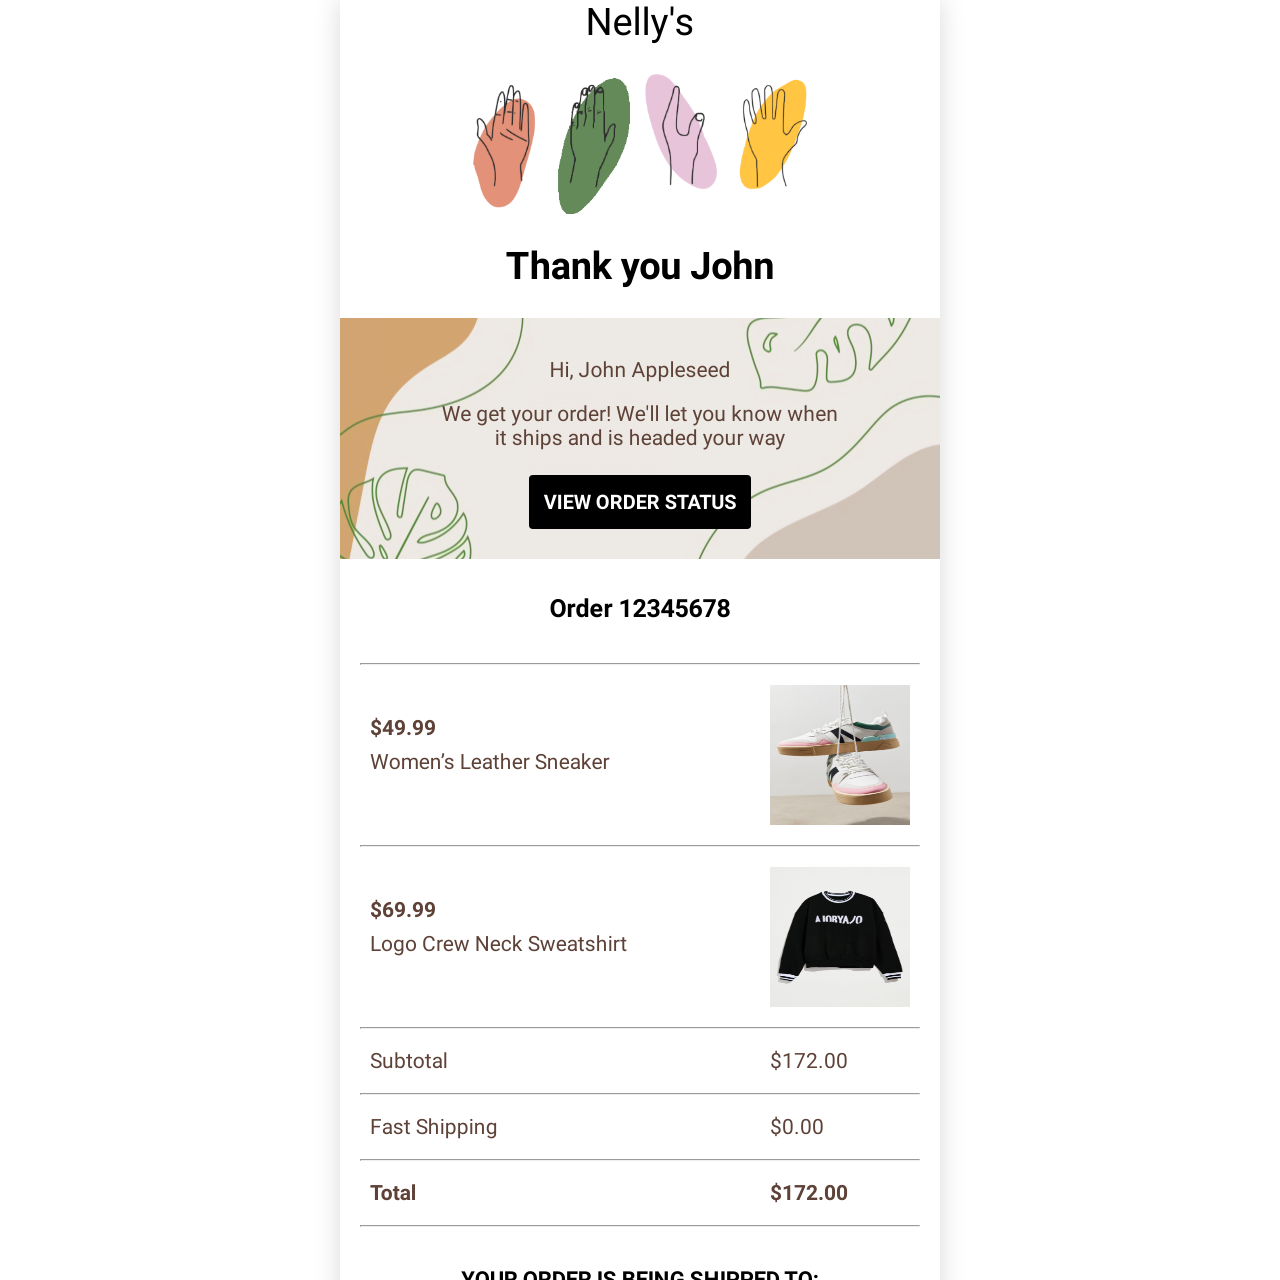1280x1280 pixels.
Task: Click the Subtotal amount $172.00
Action: (x=809, y=1061)
